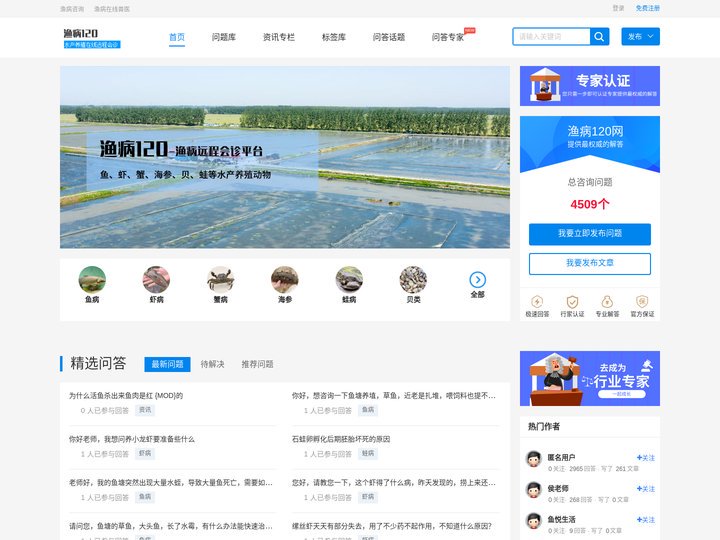Switch to the 推荐问题 tab

pyautogui.click(x=257, y=364)
